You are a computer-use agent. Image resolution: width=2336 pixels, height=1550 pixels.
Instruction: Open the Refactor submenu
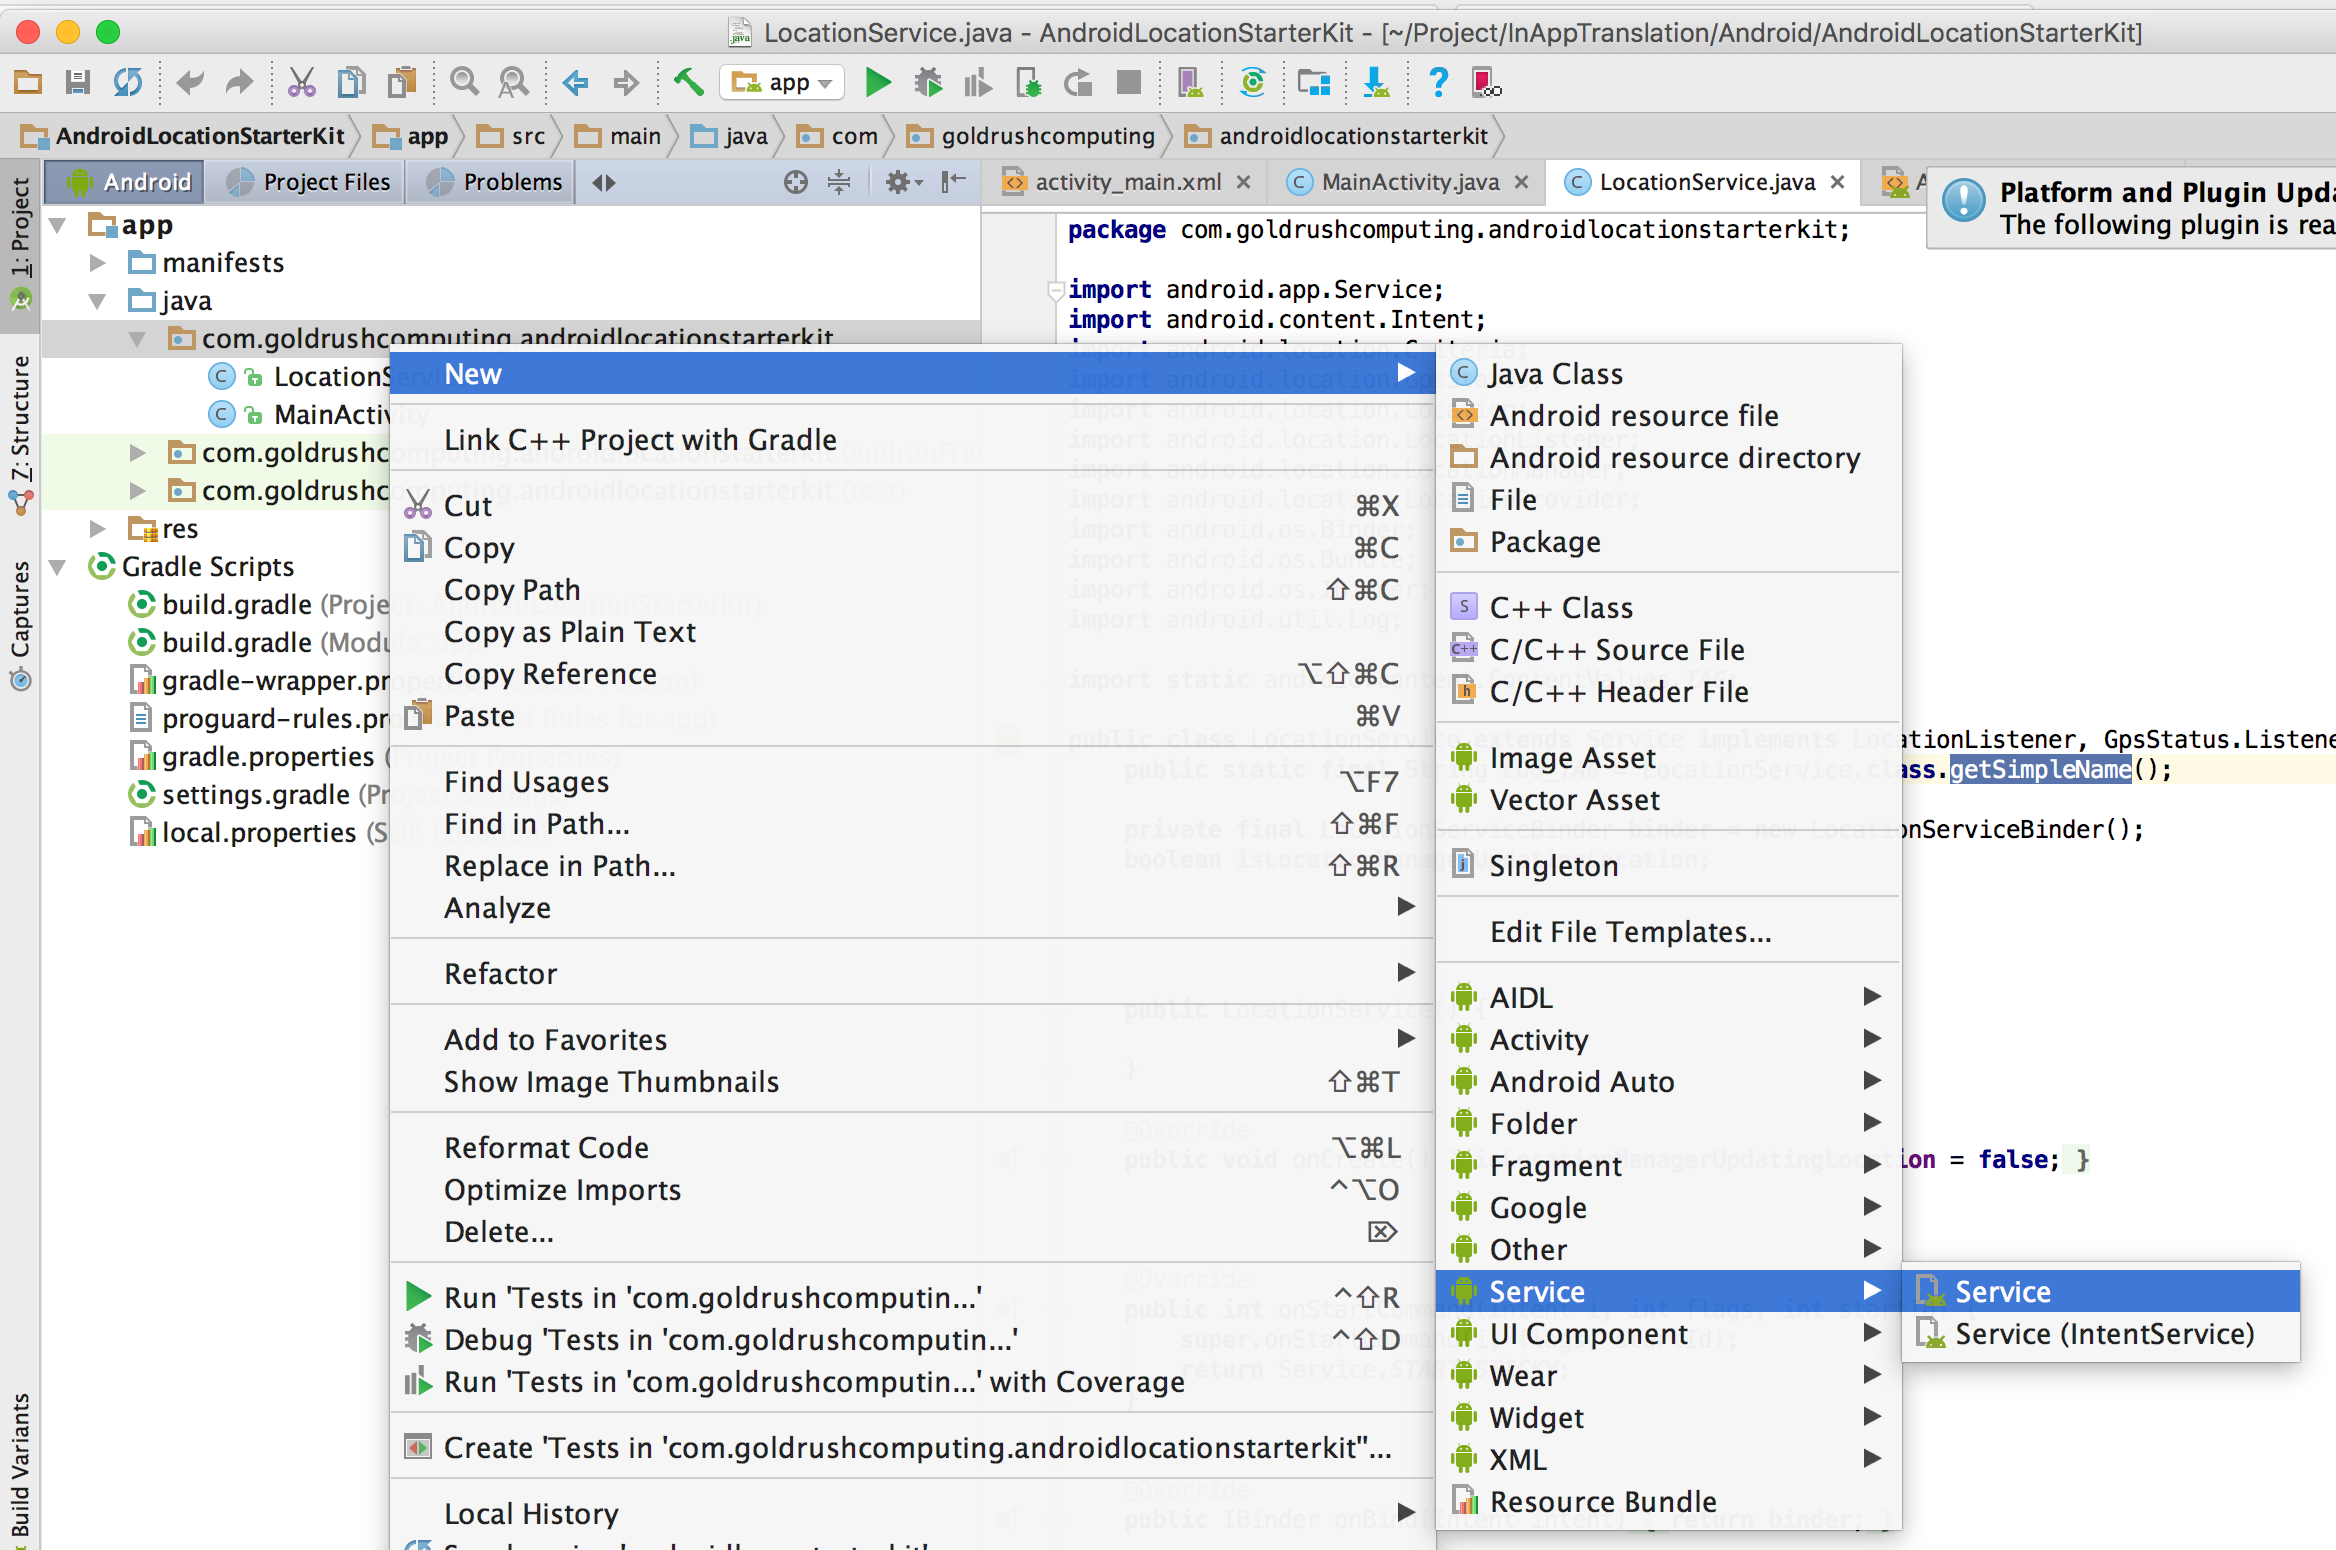(x=912, y=974)
